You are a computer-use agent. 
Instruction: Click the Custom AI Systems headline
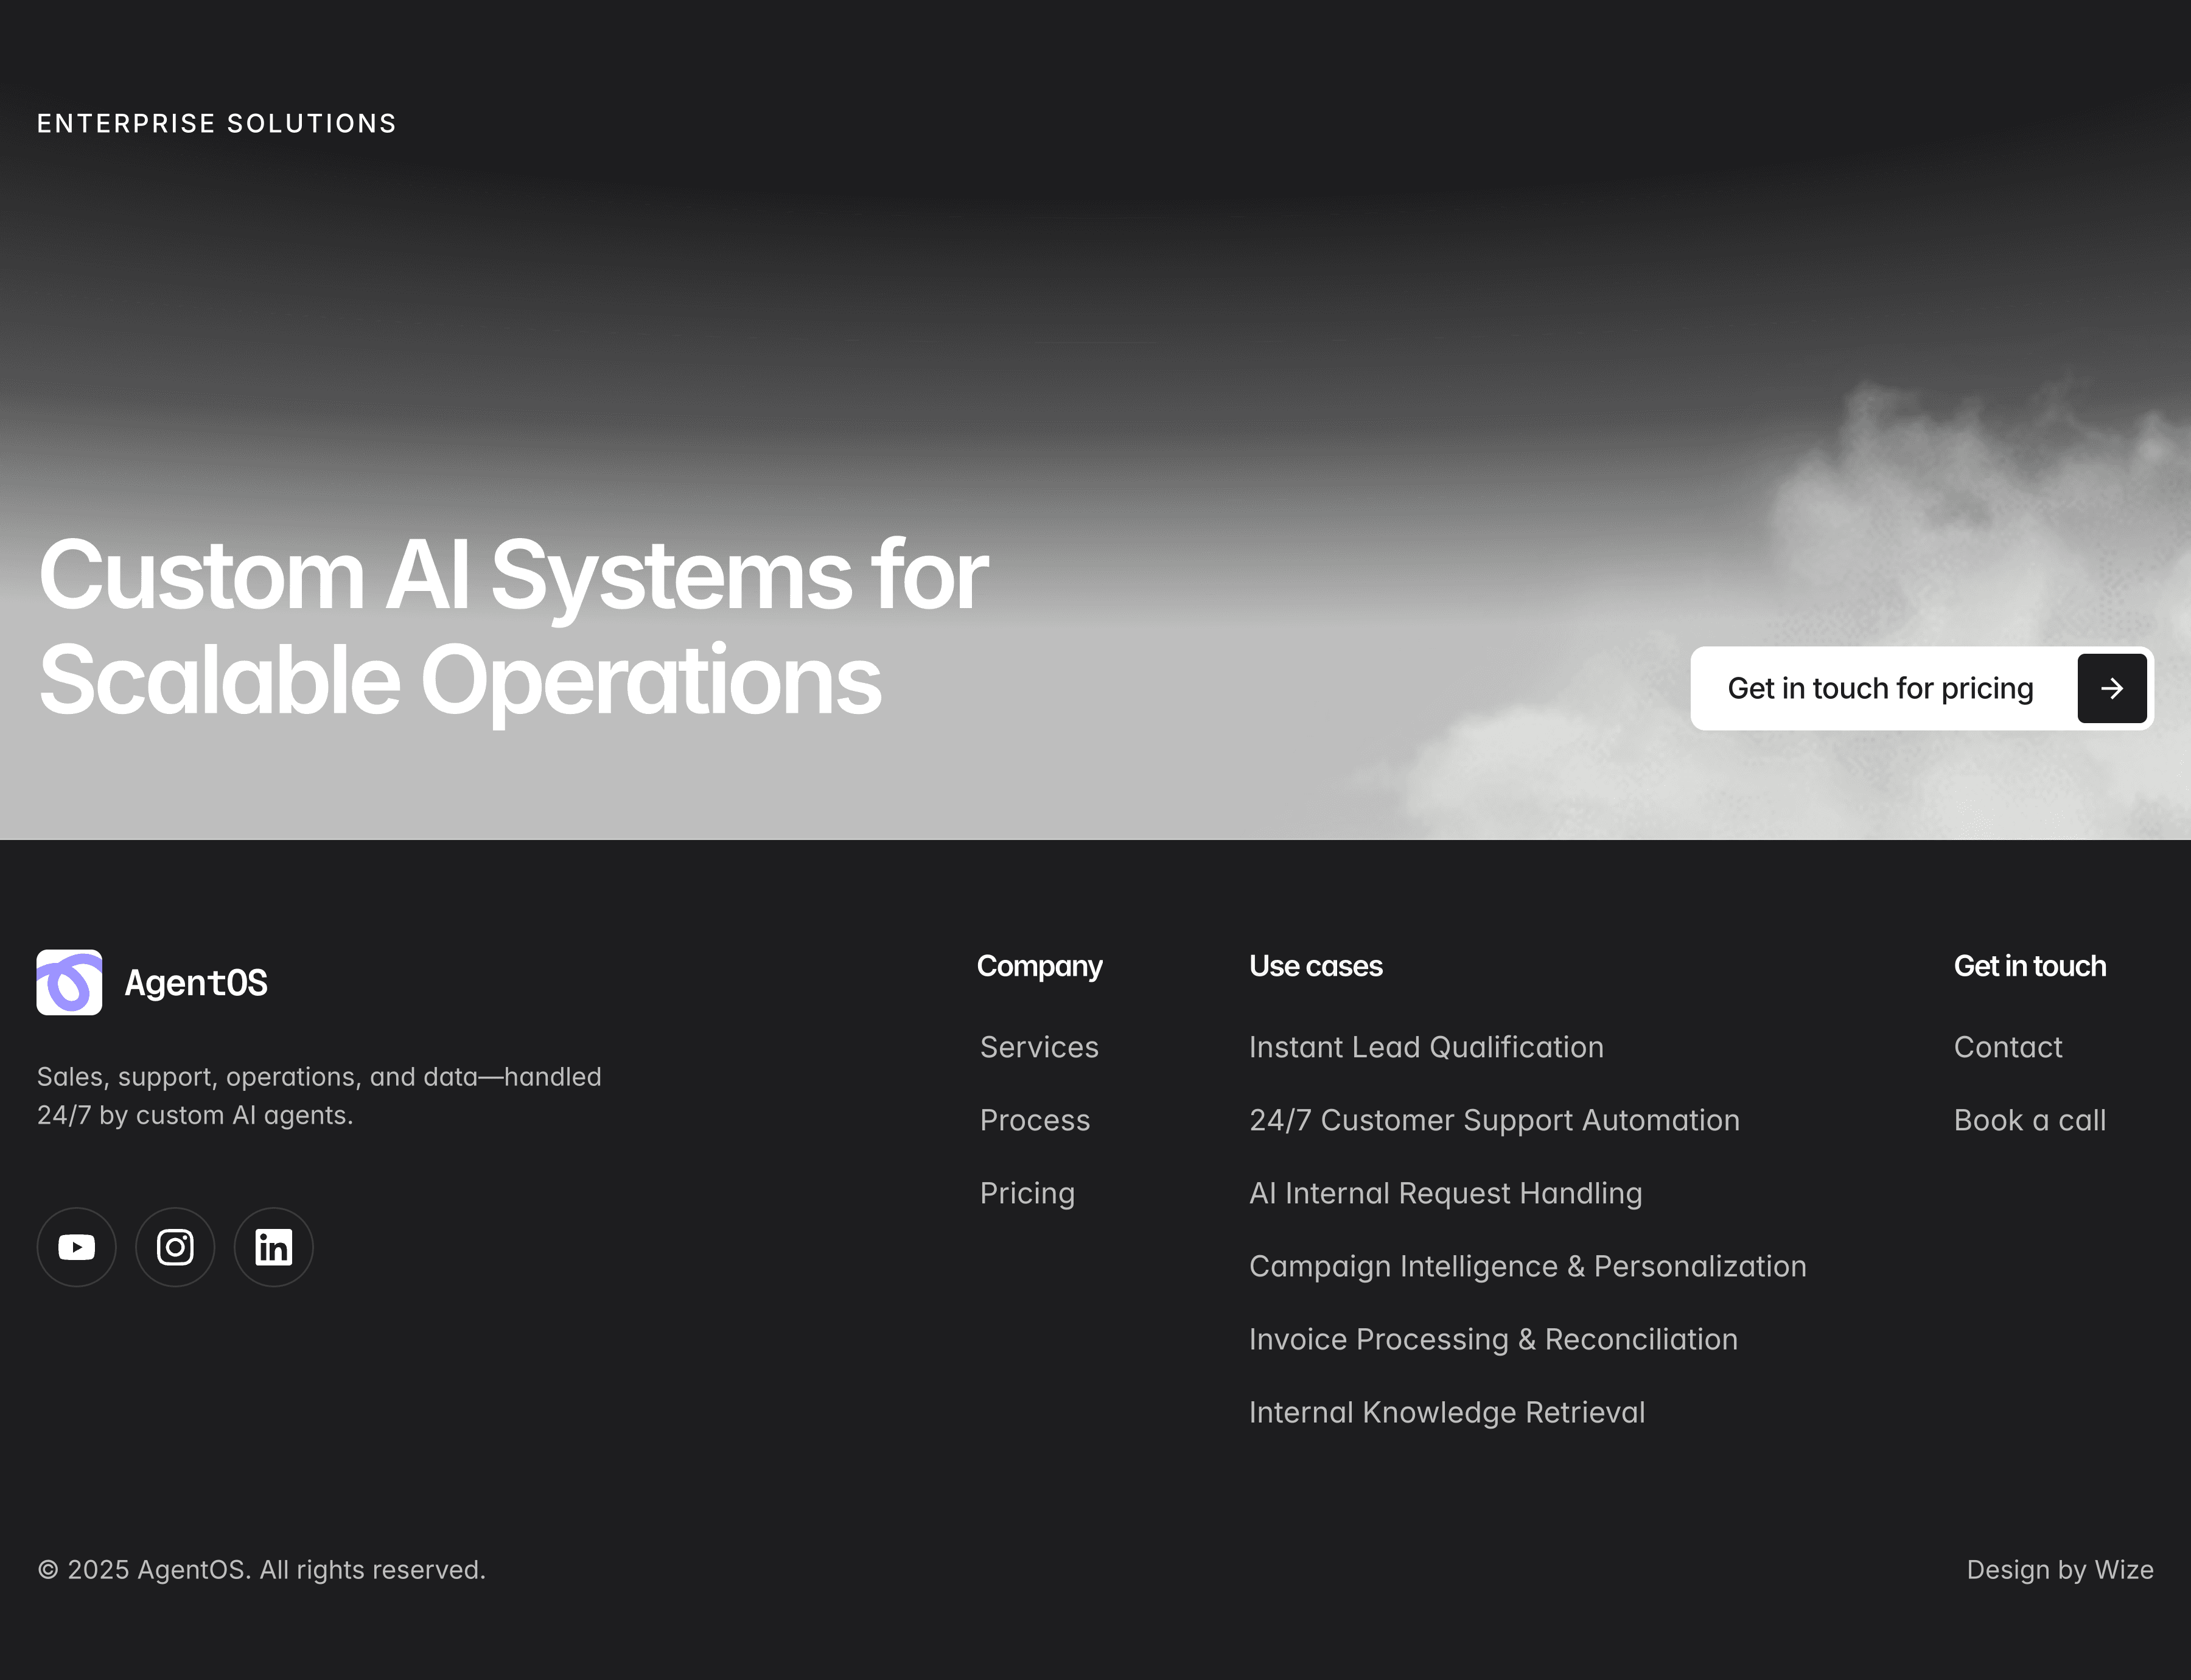(x=512, y=627)
